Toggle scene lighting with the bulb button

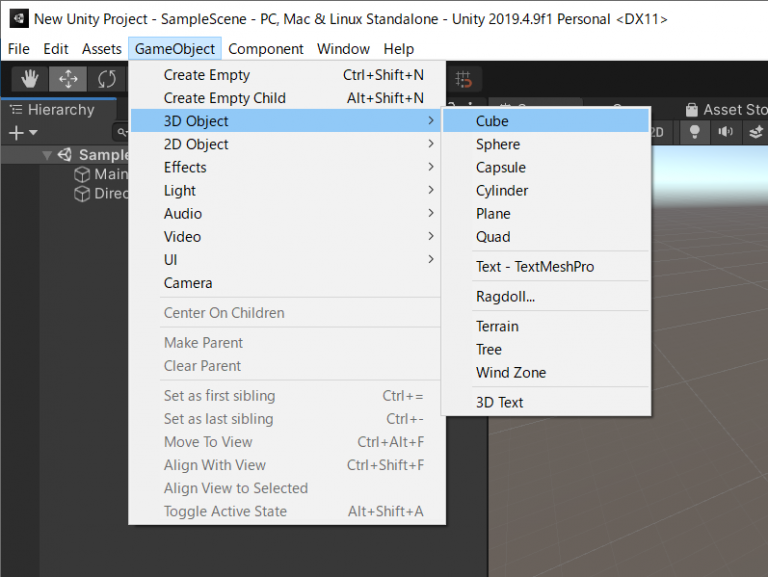click(693, 132)
